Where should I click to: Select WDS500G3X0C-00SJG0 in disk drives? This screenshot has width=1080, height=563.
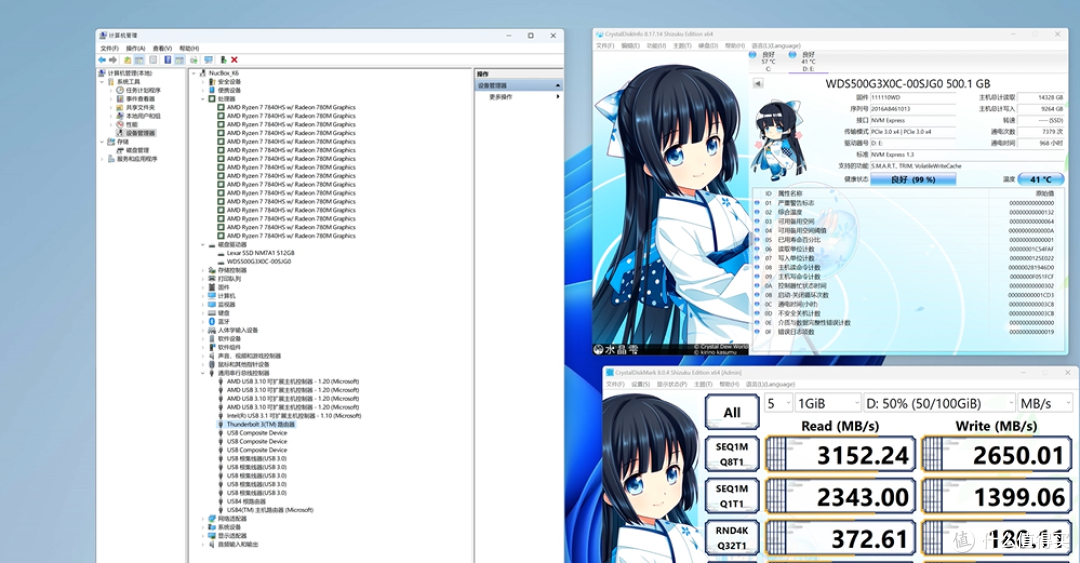tap(259, 261)
